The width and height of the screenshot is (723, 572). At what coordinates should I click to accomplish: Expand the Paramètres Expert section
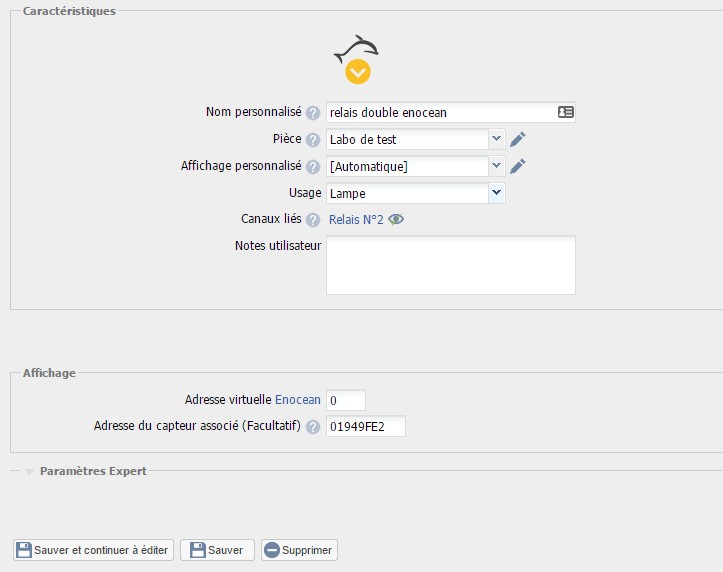(92, 471)
